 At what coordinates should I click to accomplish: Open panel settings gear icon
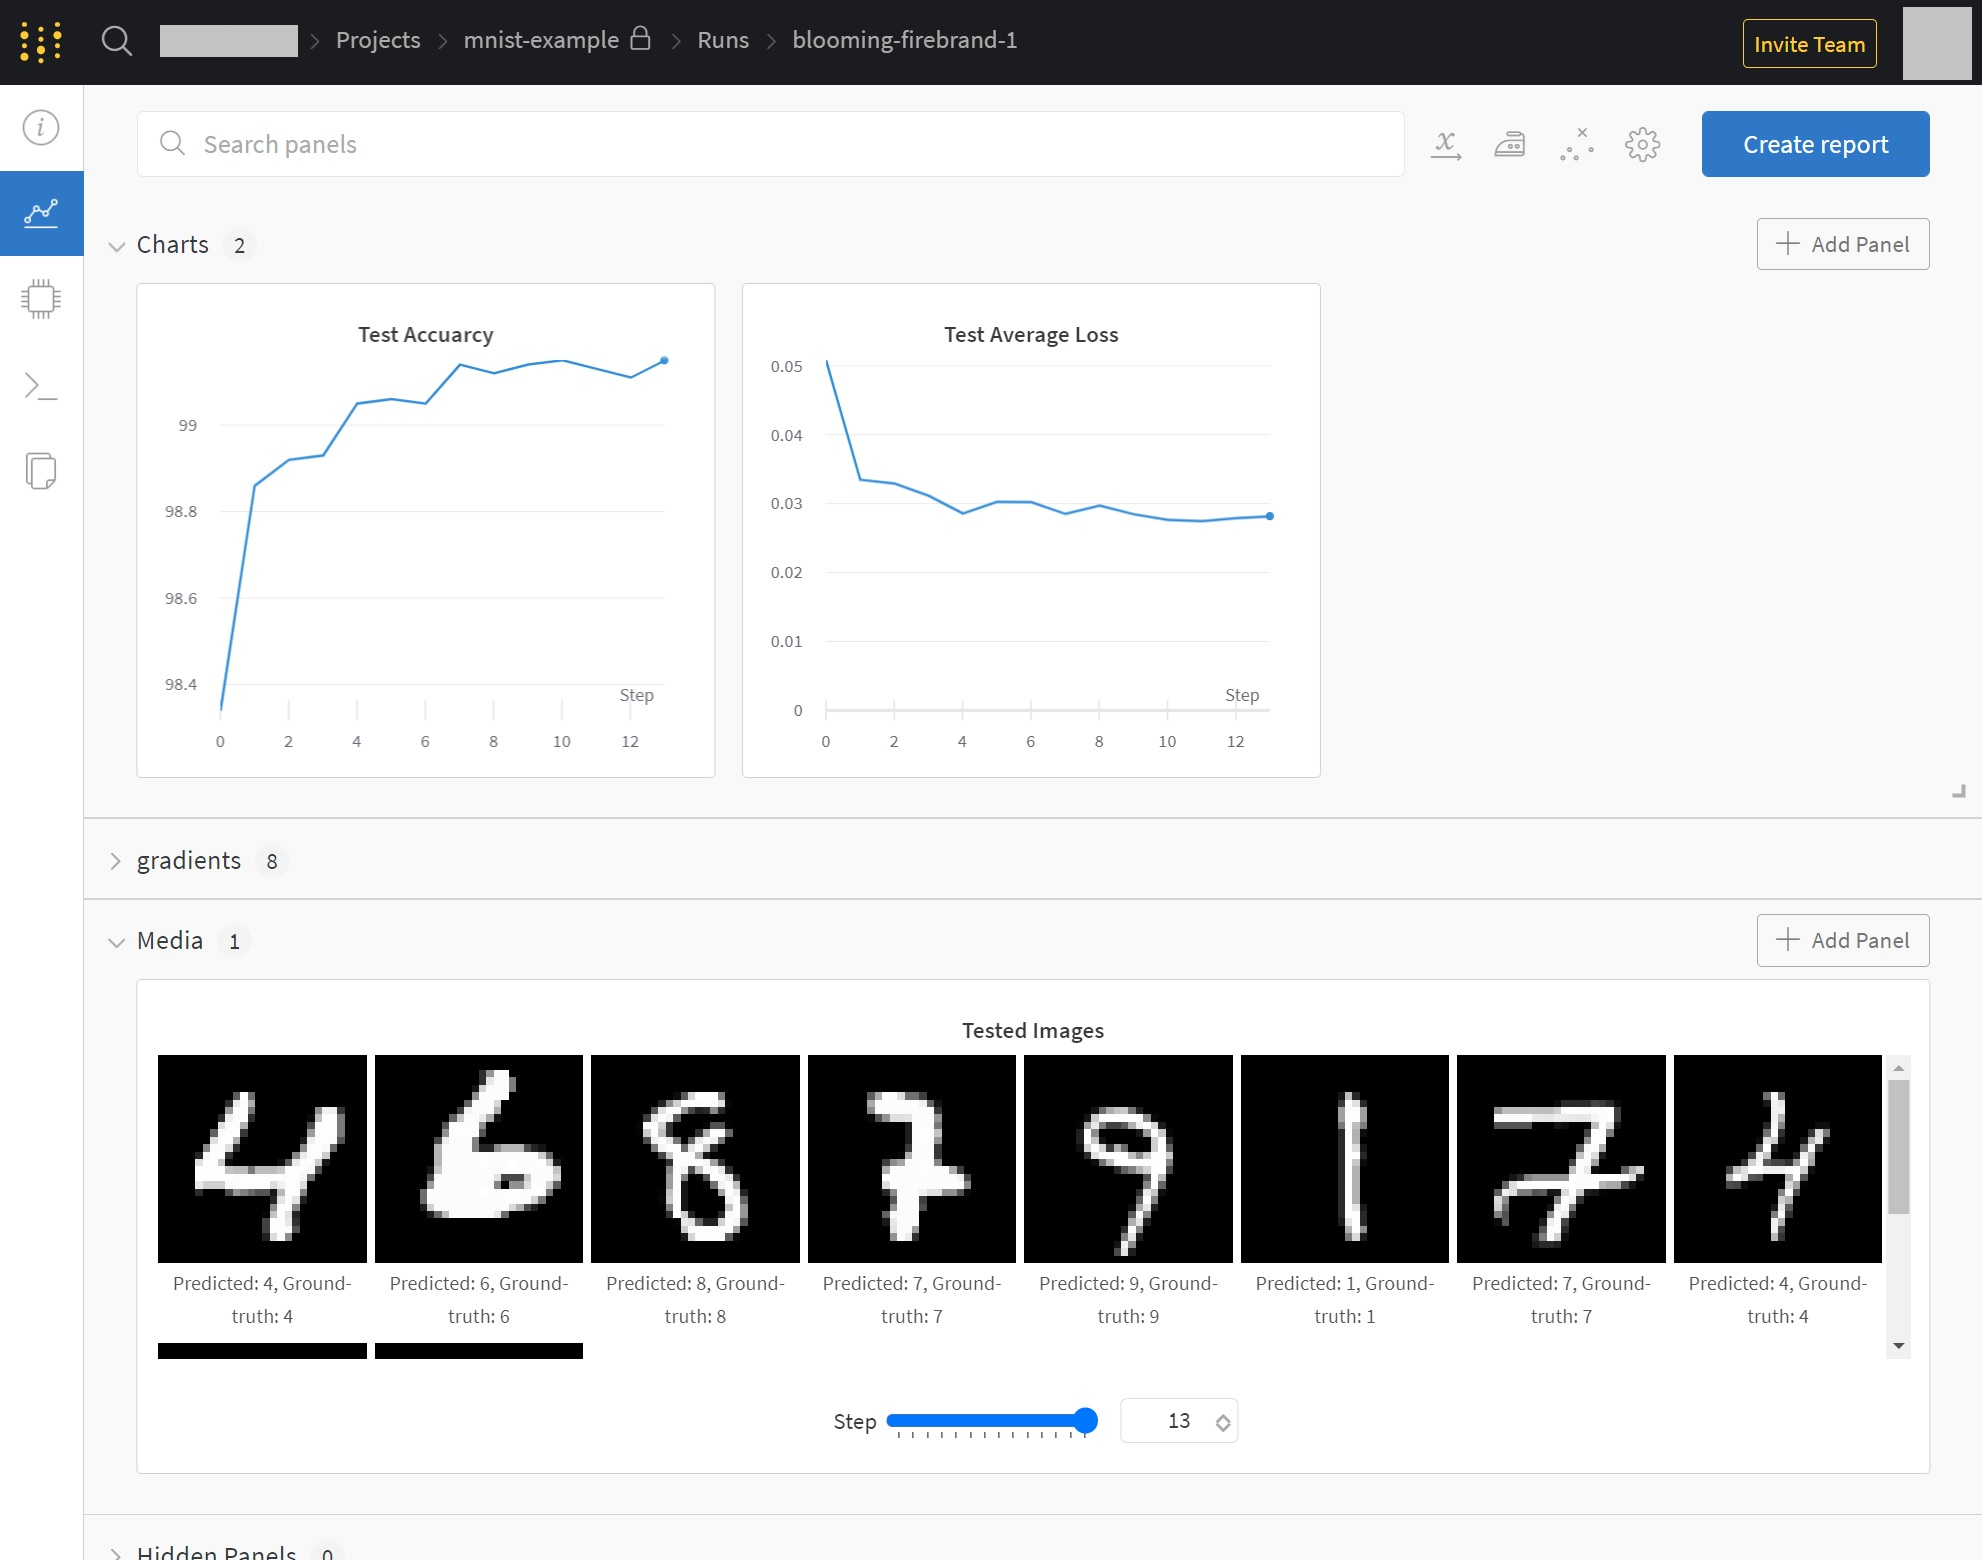coord(1642,145)
